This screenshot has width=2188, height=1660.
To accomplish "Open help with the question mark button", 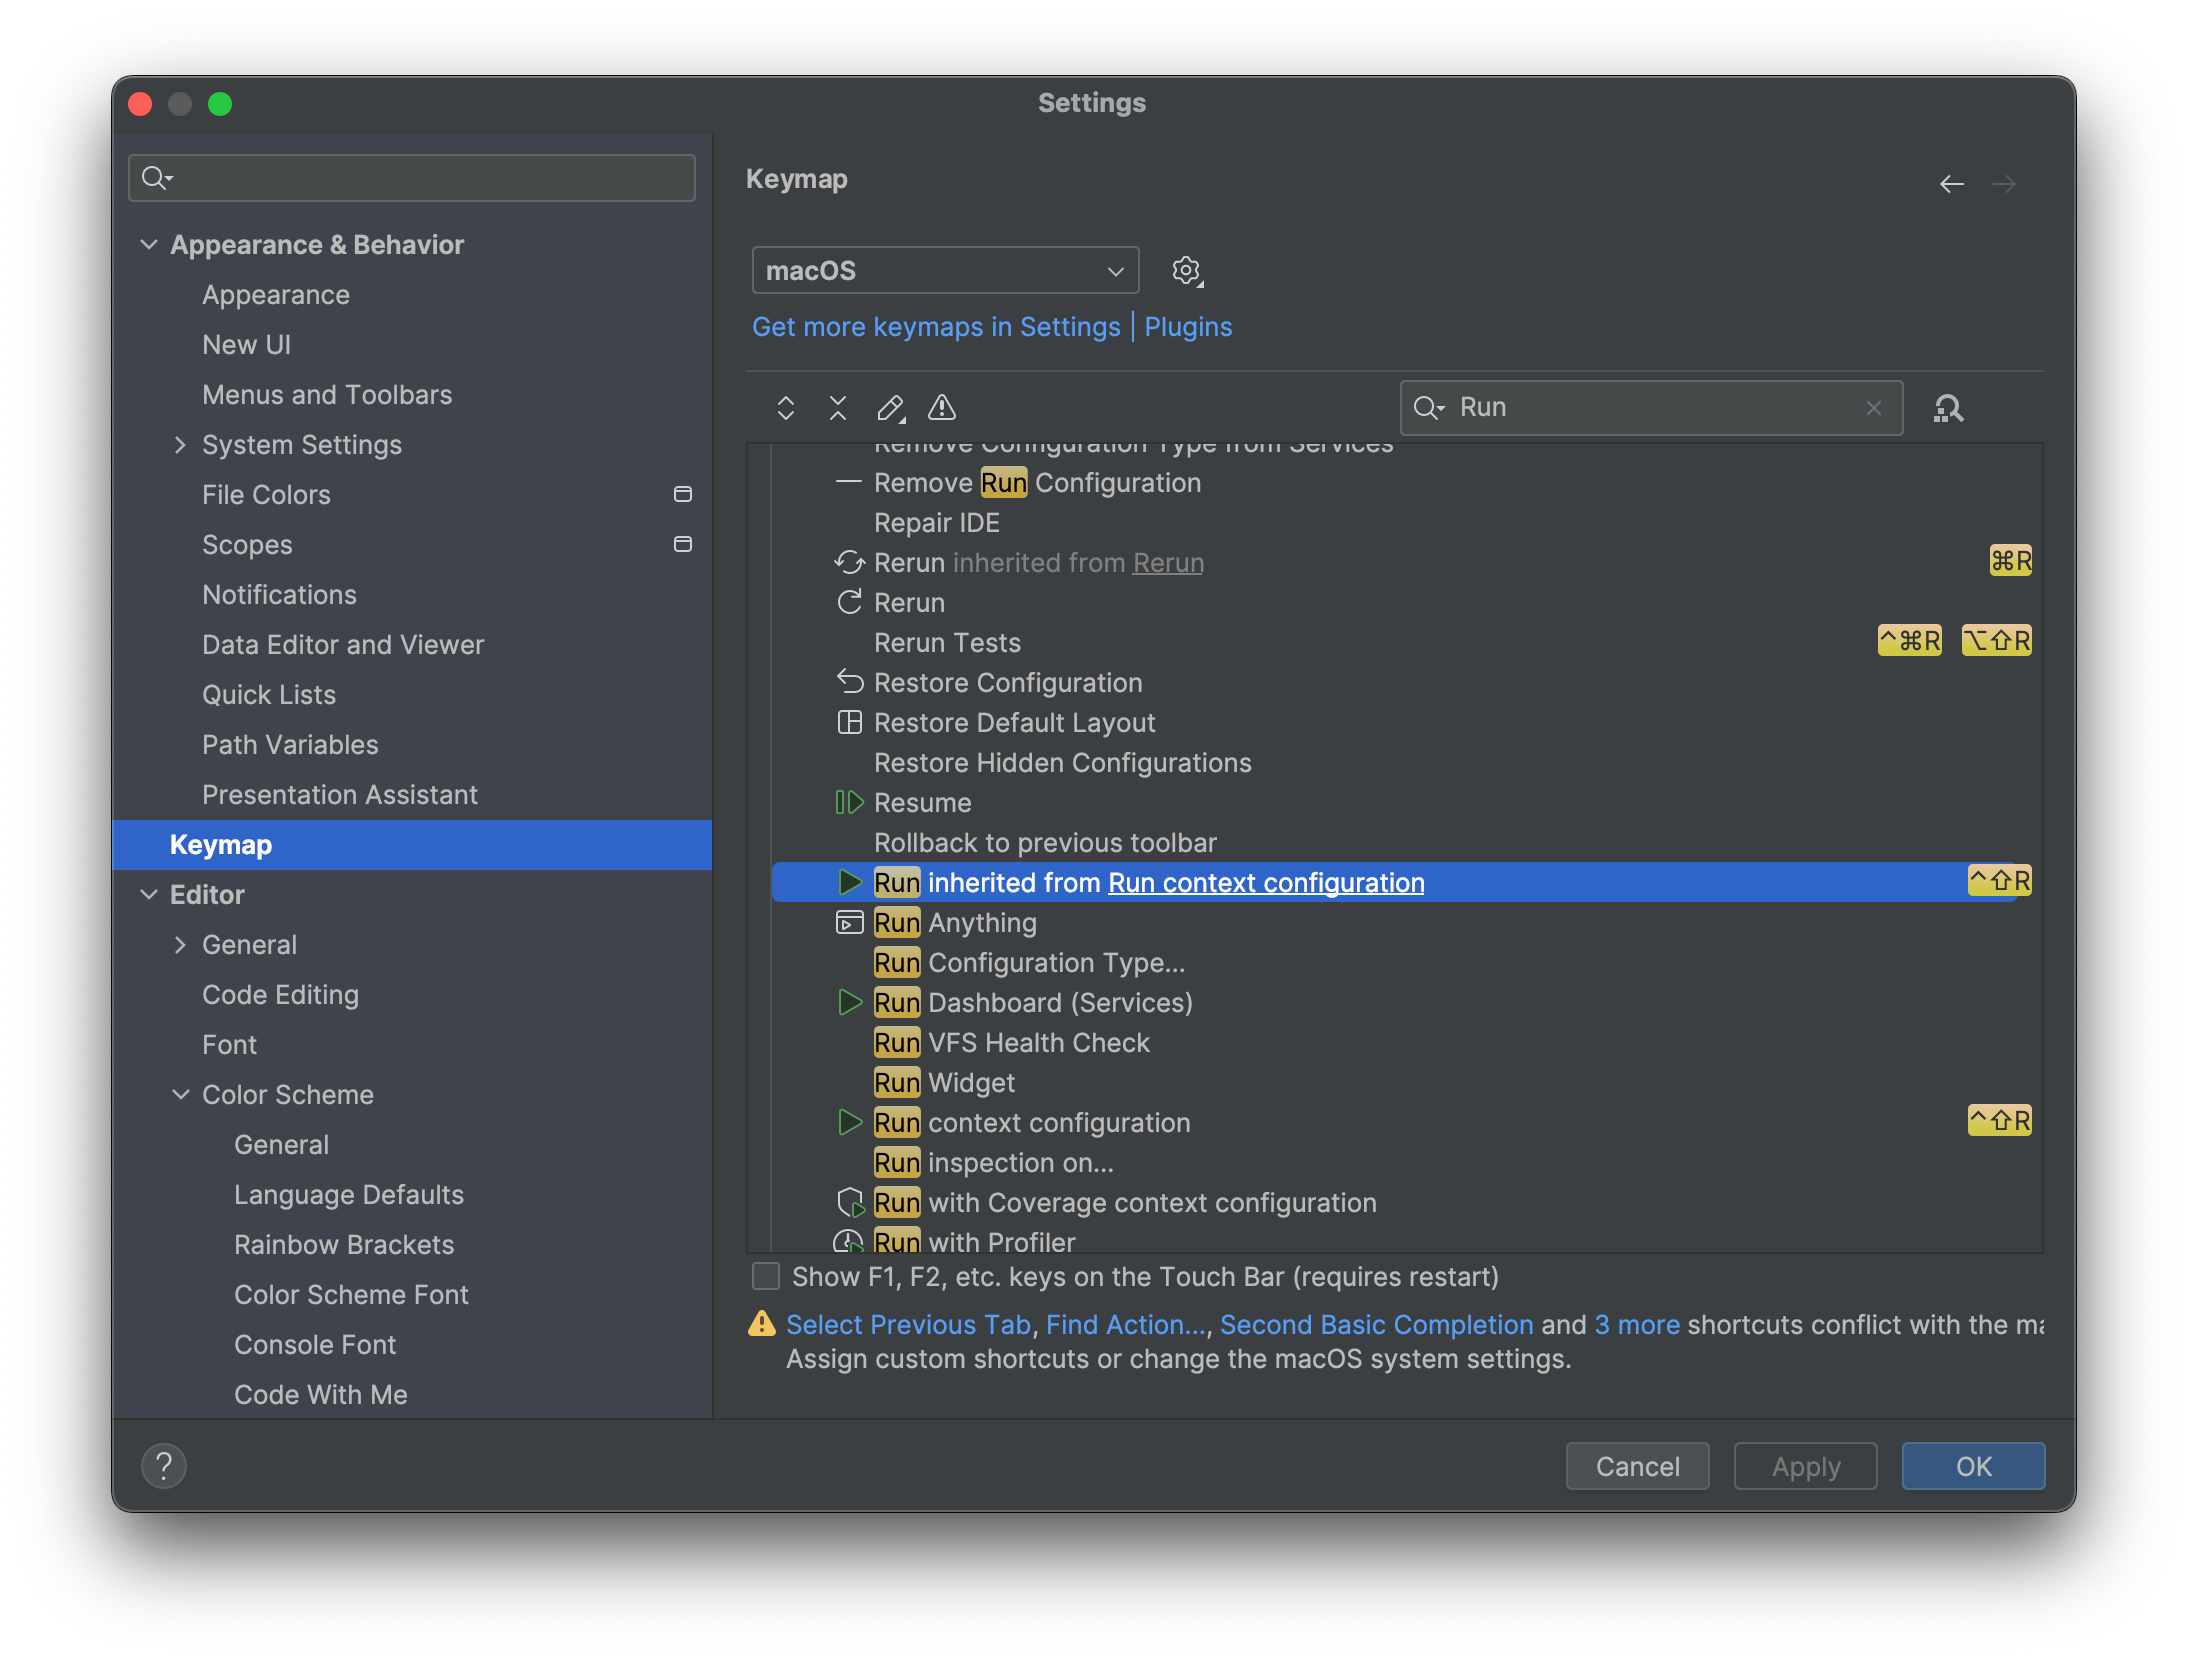I will pyautogui.click(x=164, y=1466).
